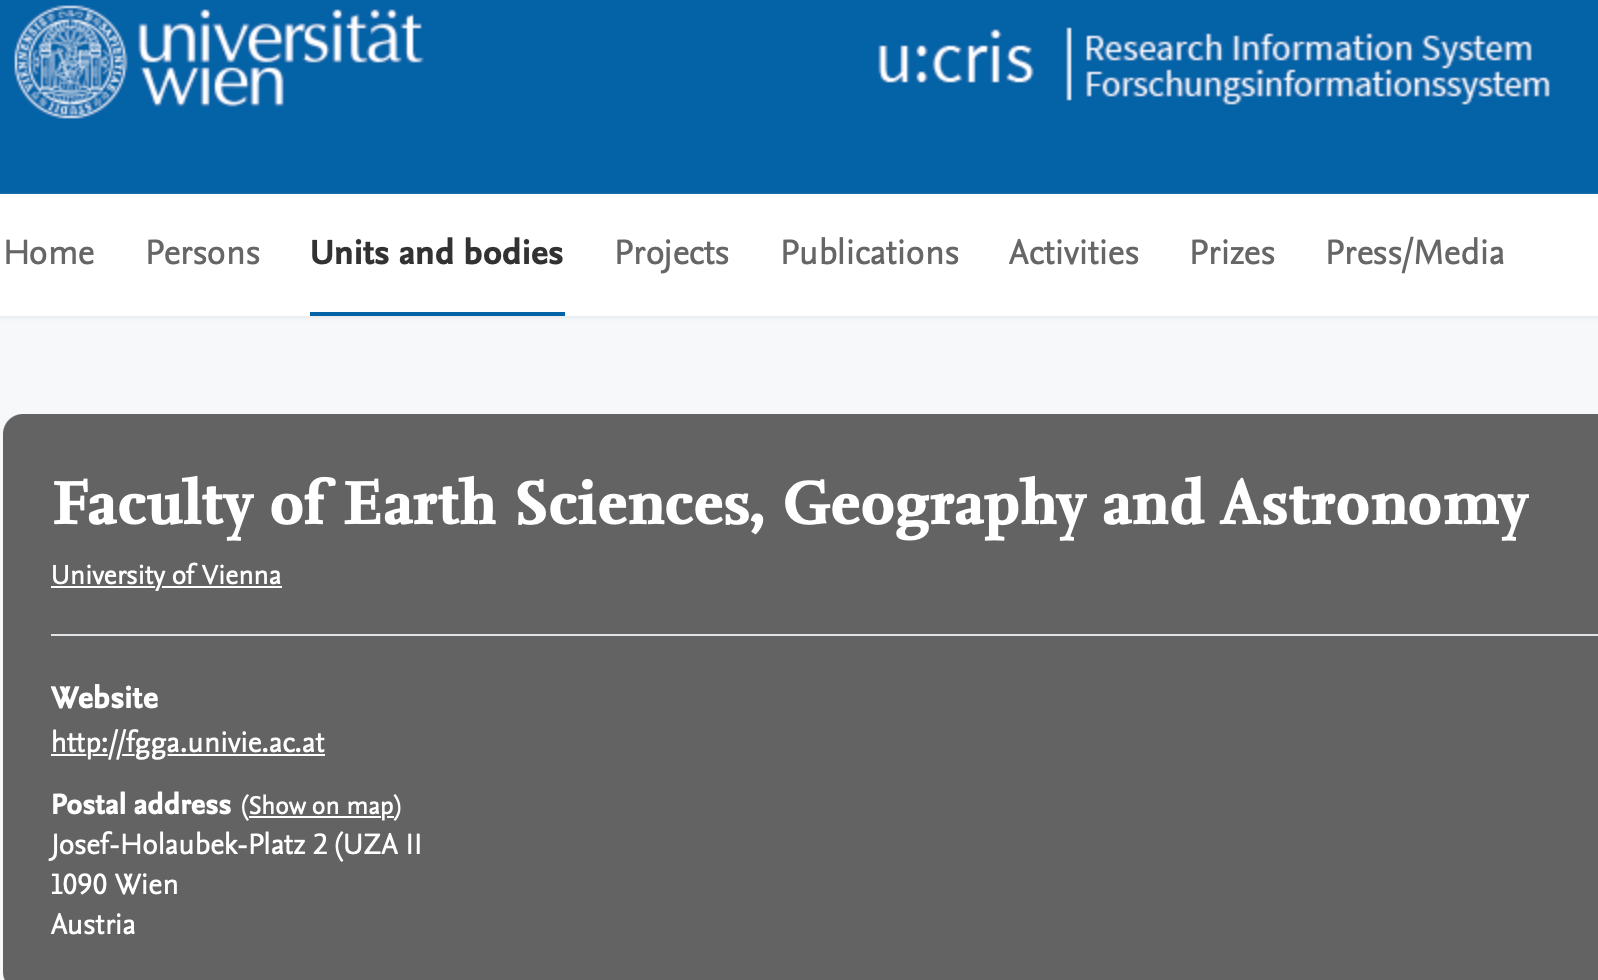
Task: Visit the fgga.univie.ac.at website link
Action: (188, 742)
